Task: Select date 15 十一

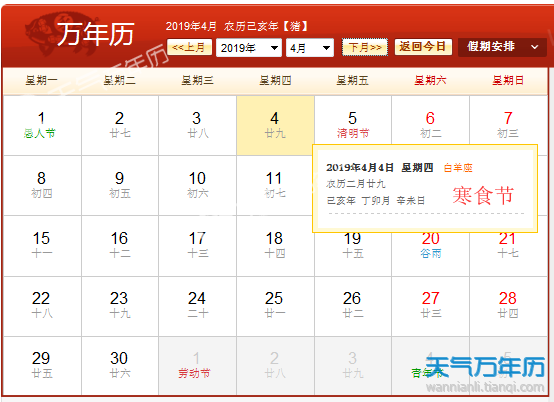Action: [42, 246]
